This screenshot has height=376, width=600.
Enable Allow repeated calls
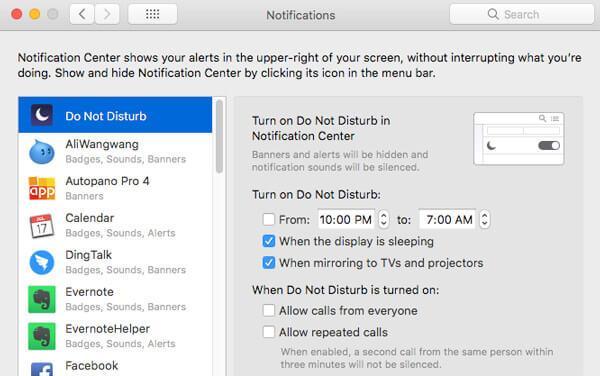pos(269,332)
